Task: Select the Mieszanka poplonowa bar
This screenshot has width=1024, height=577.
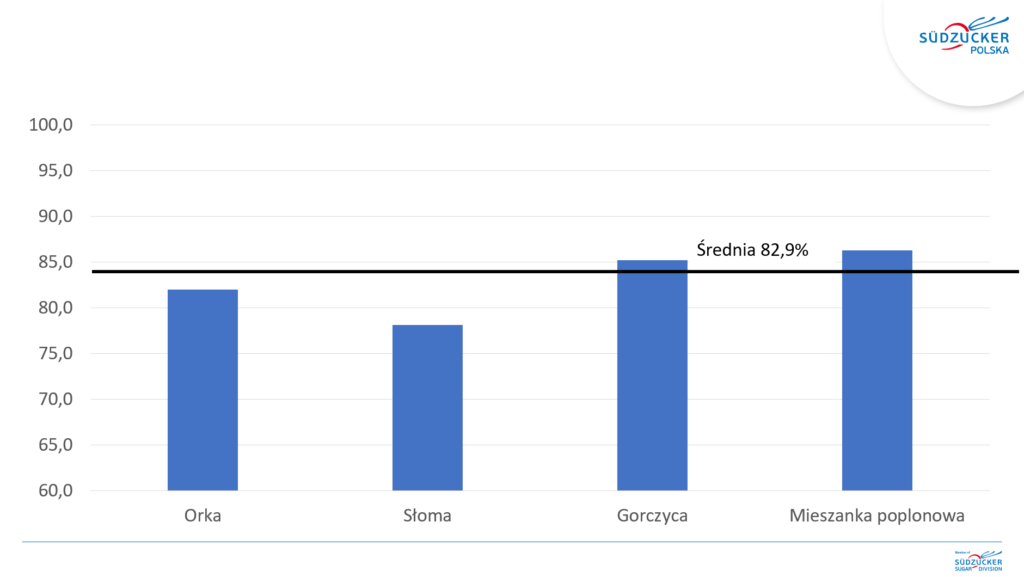Action: tap(876, 370)
